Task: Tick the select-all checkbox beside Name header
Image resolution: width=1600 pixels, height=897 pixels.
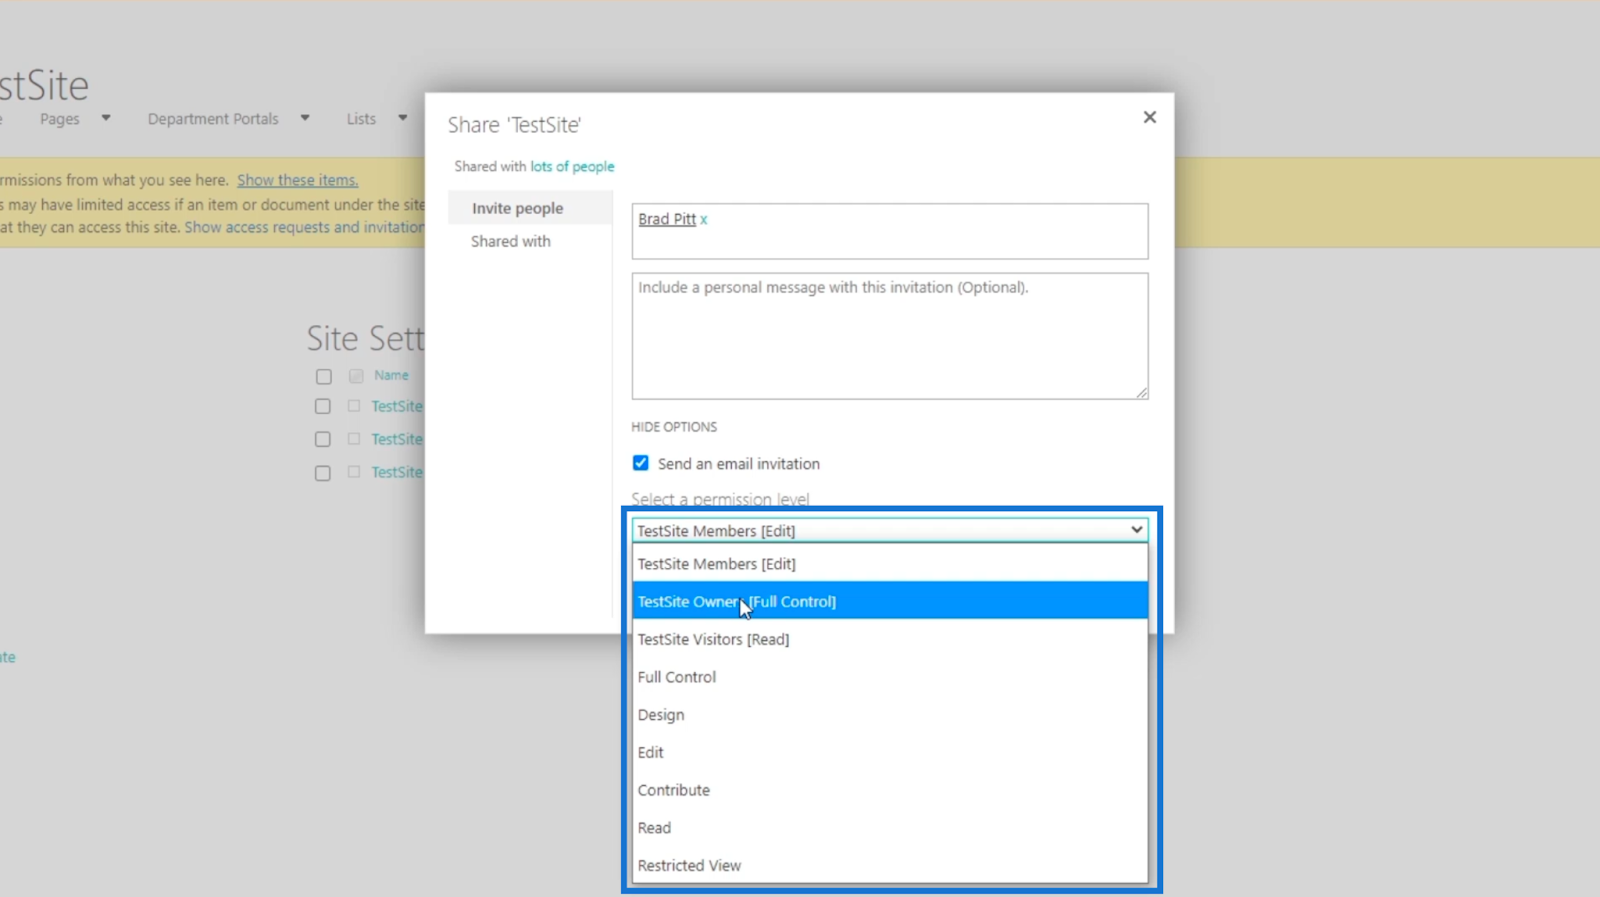Action: coord(323,377)
